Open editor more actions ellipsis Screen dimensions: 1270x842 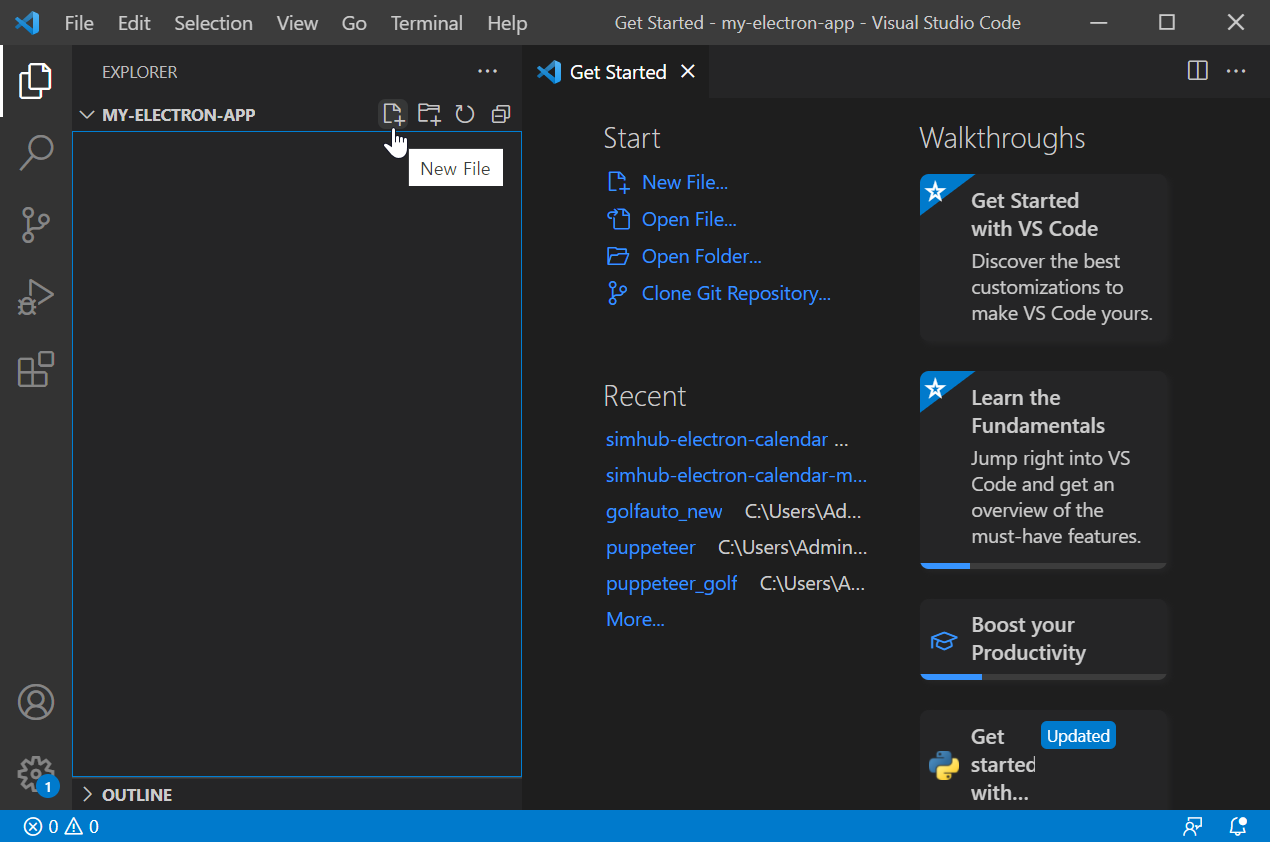pyautogui.click(x=1236, y=71)
